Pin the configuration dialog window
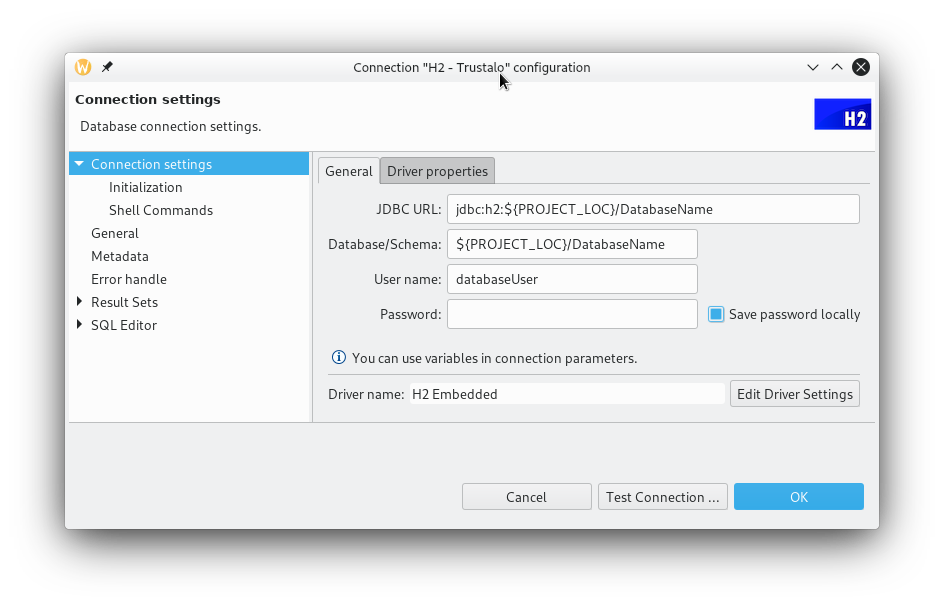 [106, 67]
